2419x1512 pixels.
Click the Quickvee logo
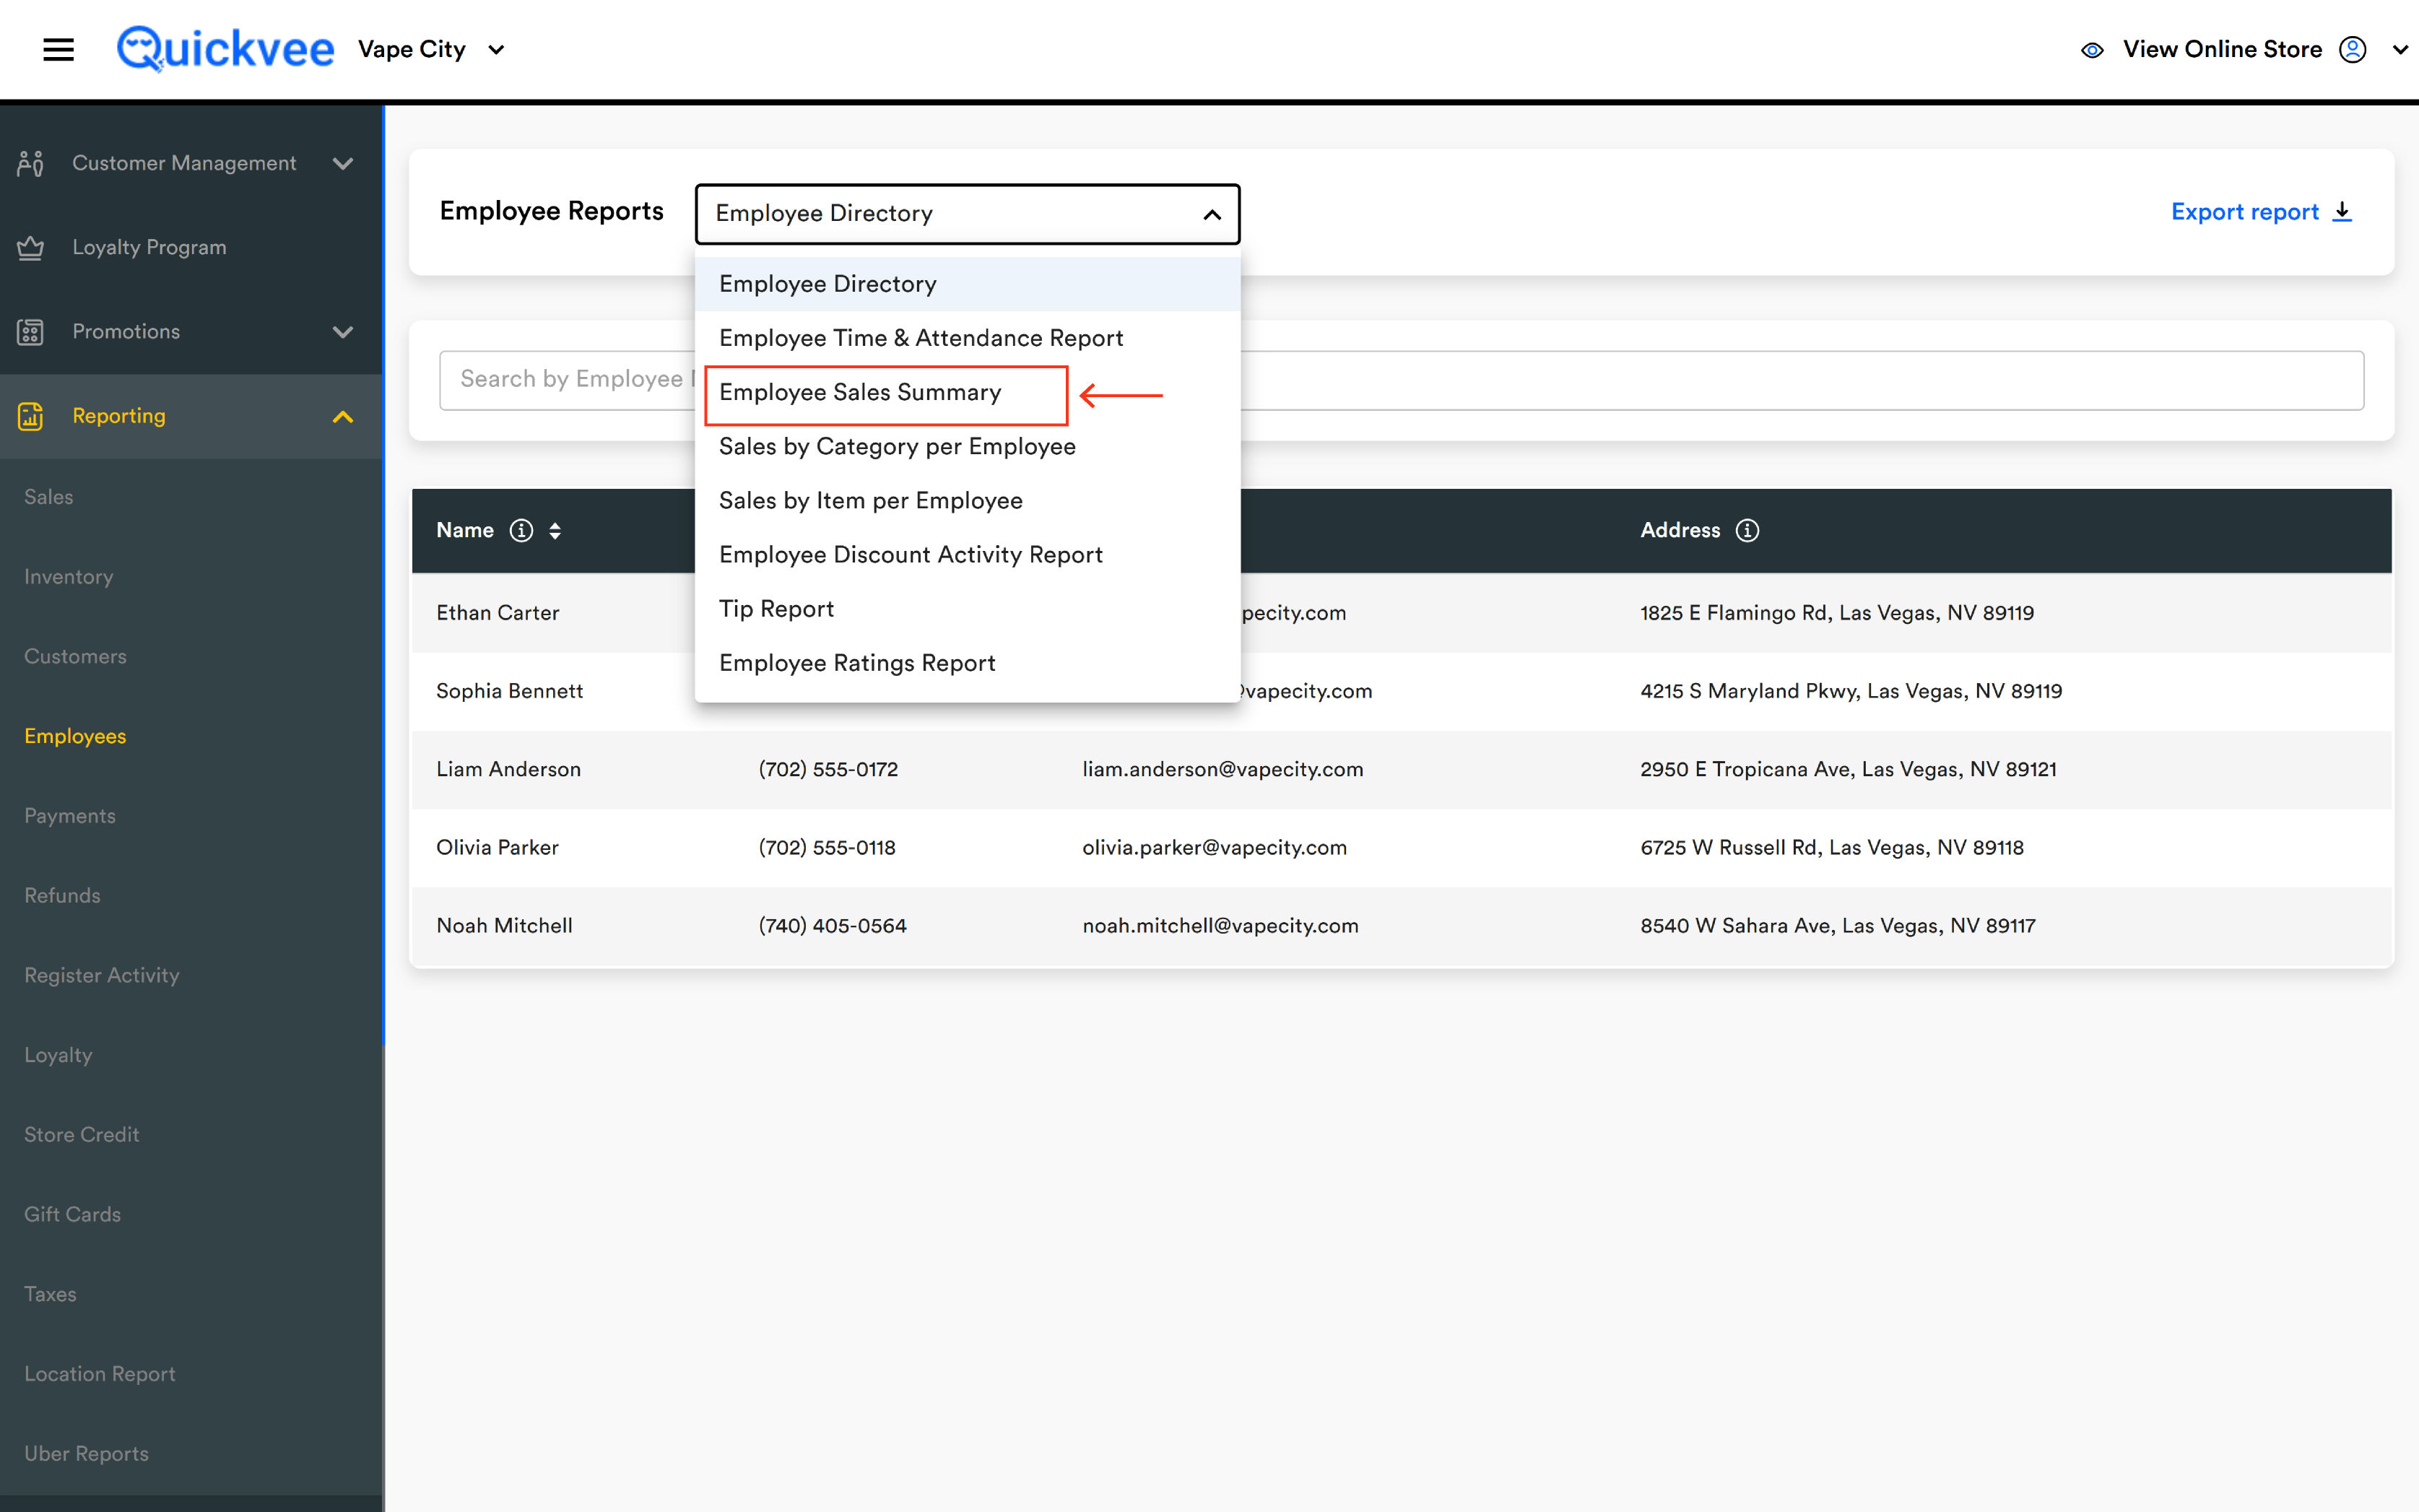pyautogui.click(x=225, y=49)
